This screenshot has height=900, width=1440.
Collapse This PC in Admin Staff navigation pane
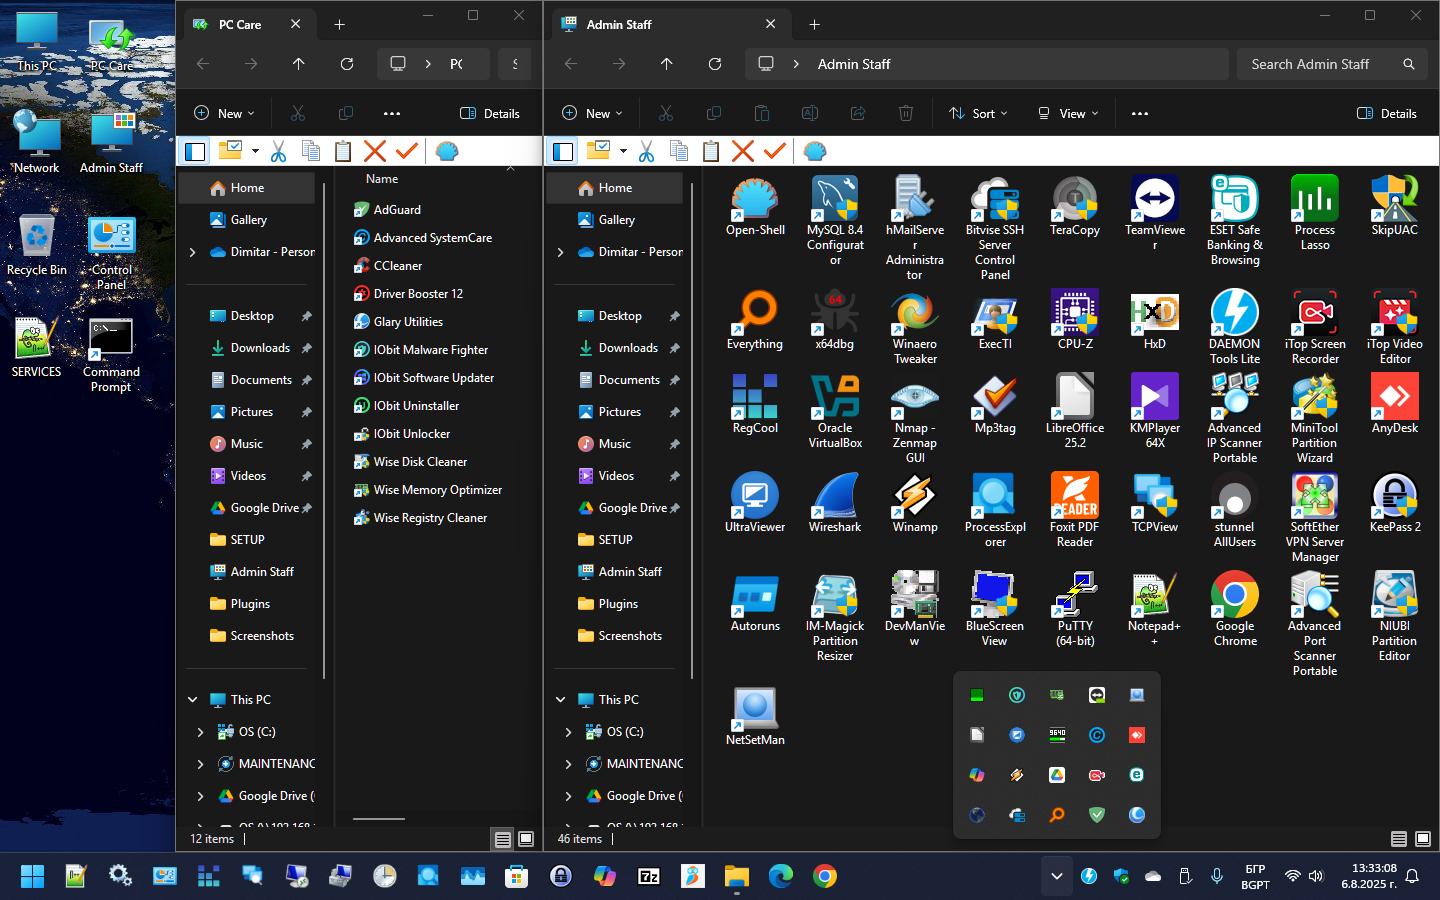click(x=561, y=700)
